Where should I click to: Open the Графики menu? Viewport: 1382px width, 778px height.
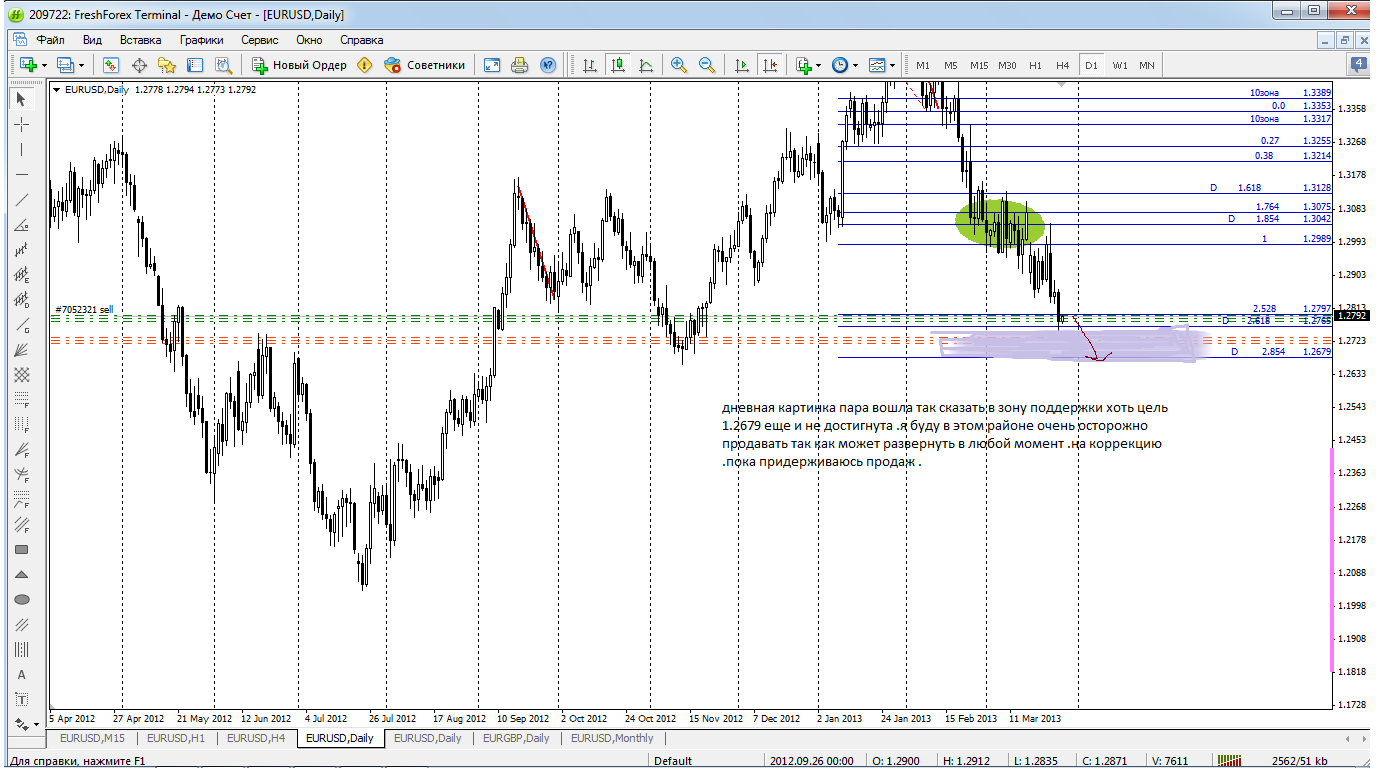201,40
